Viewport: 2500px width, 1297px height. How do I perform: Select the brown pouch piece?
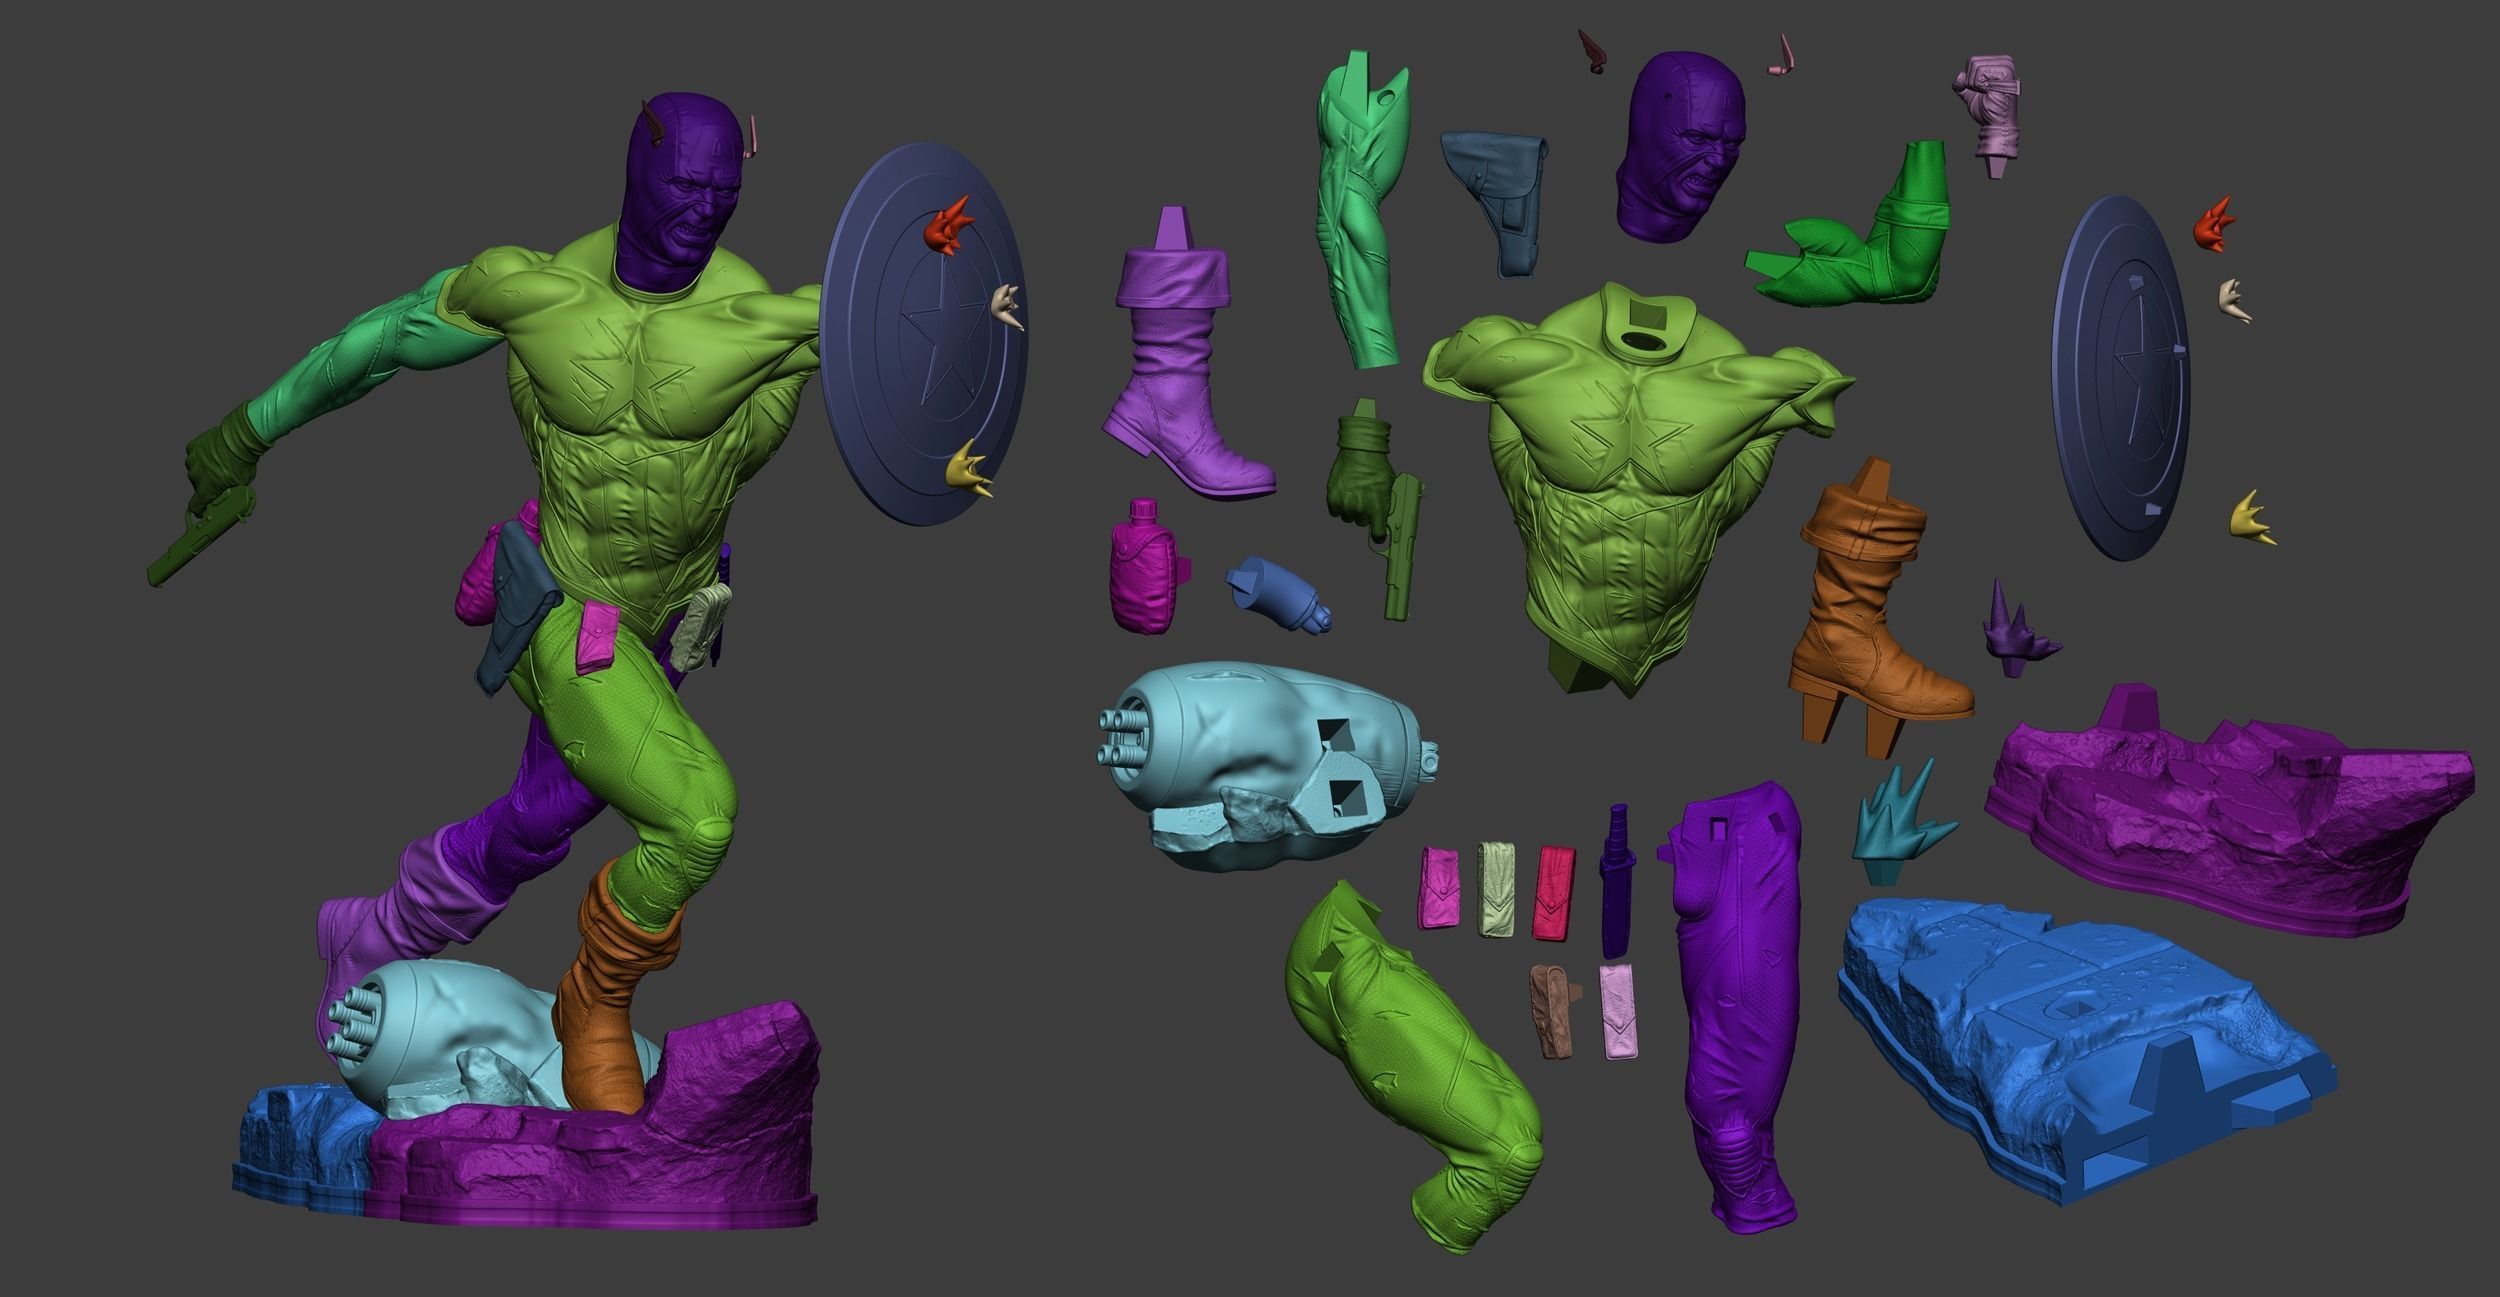click(x=1551, y=1010)
